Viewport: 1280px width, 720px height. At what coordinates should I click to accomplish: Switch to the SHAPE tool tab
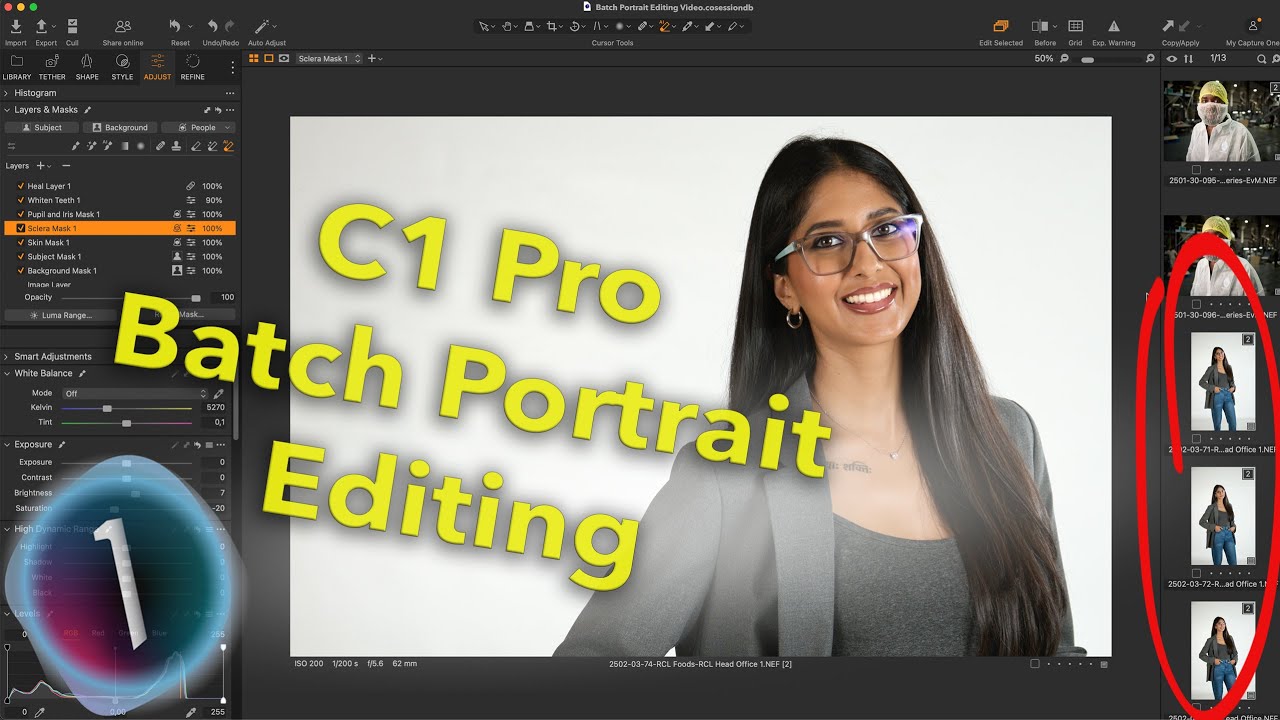(x=87, y=67)
